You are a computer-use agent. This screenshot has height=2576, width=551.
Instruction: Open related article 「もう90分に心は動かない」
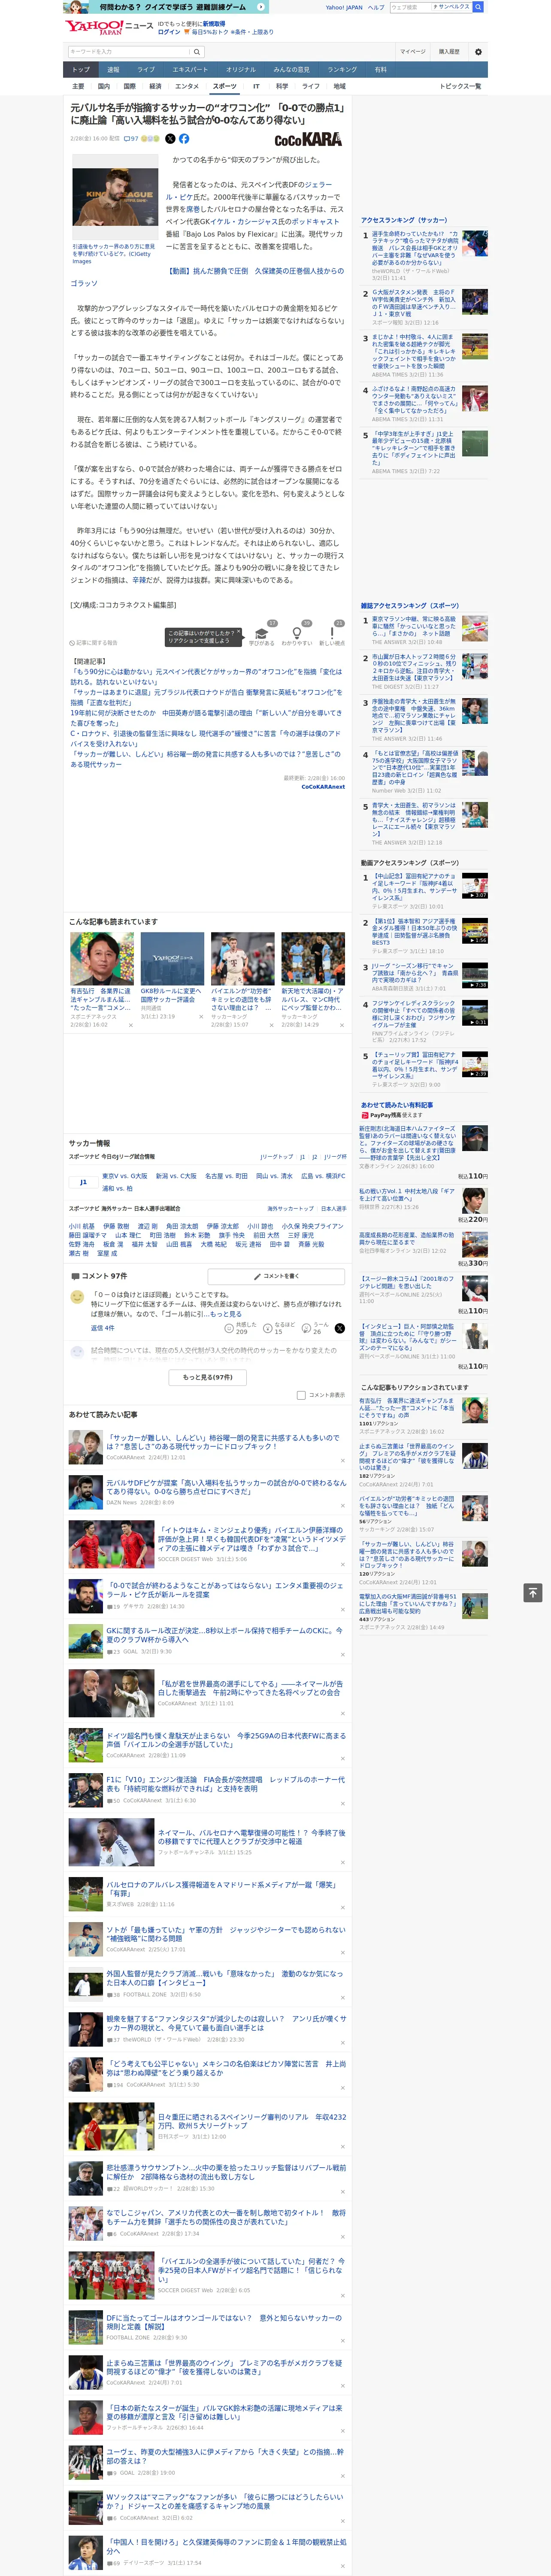207,677
